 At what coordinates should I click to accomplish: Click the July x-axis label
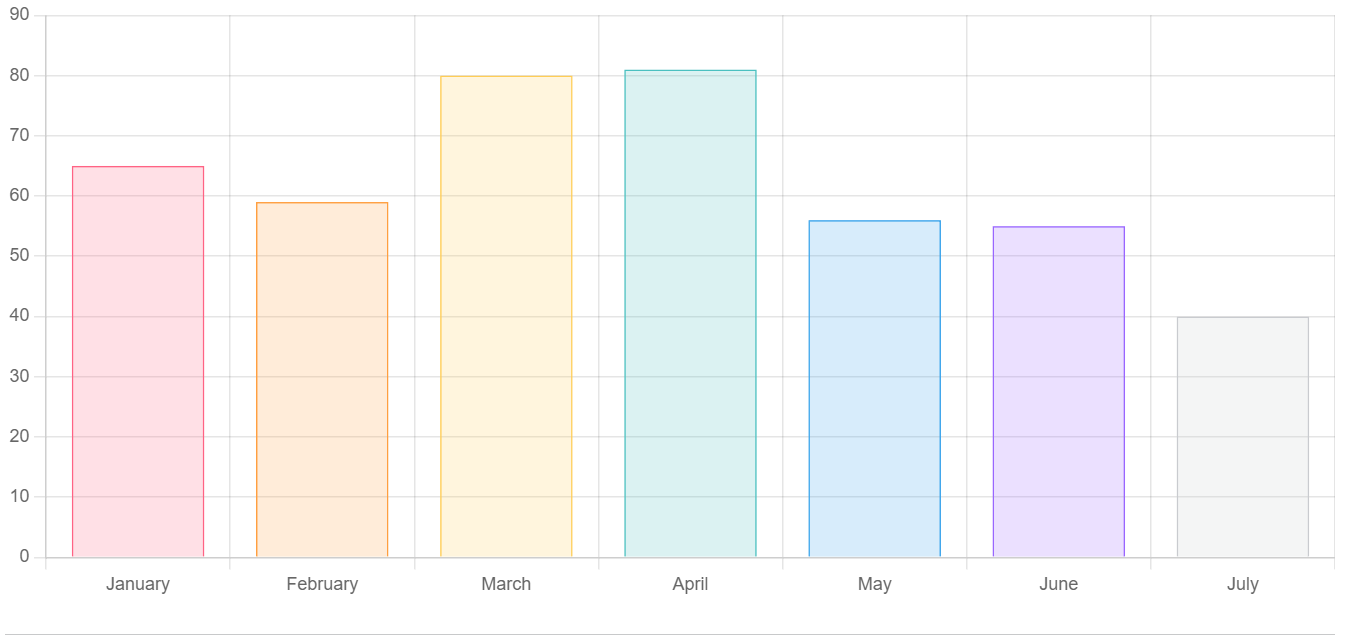coord(1242,584)
